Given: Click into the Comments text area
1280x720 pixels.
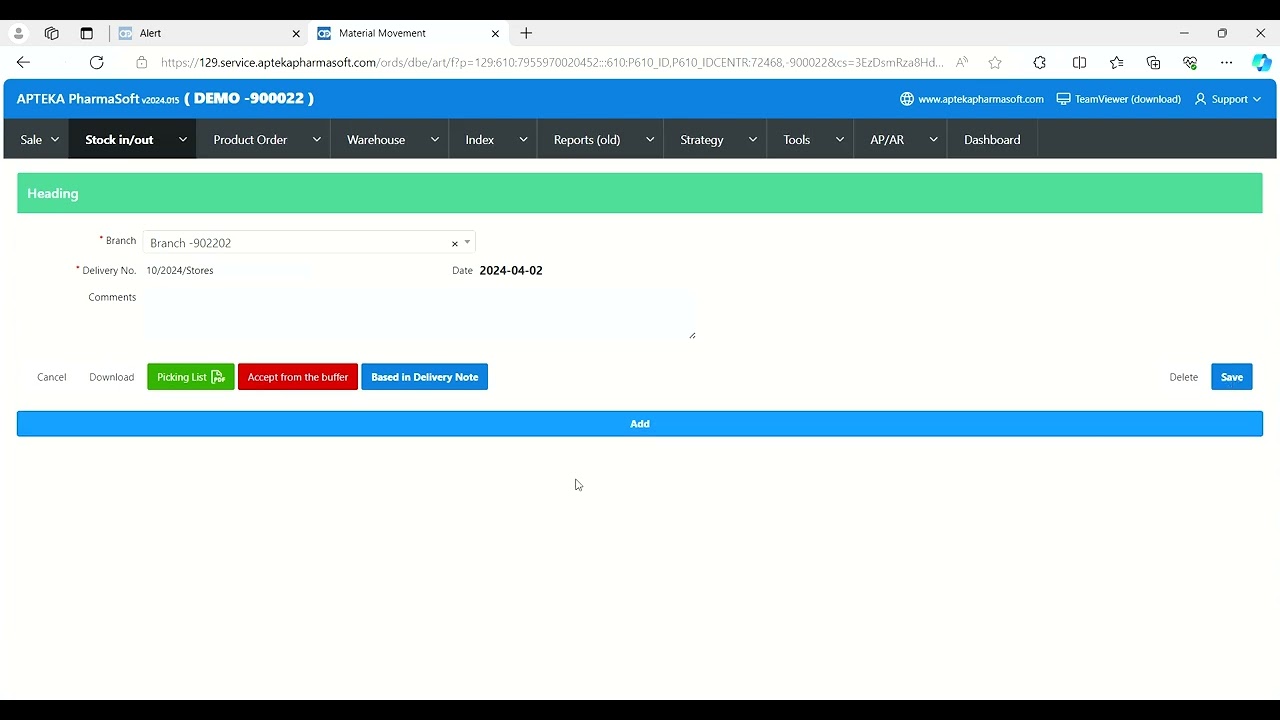Looking at the screenshot, I should 420,315.
